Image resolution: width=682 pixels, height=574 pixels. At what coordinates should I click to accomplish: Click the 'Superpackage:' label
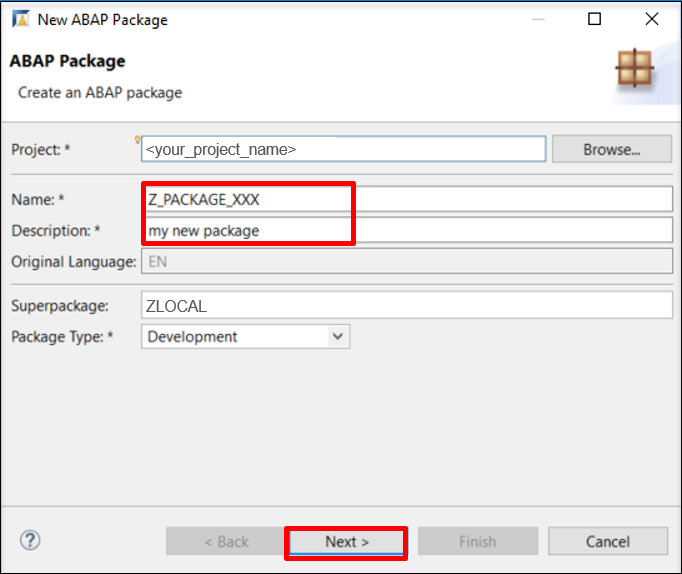(60, 306)
